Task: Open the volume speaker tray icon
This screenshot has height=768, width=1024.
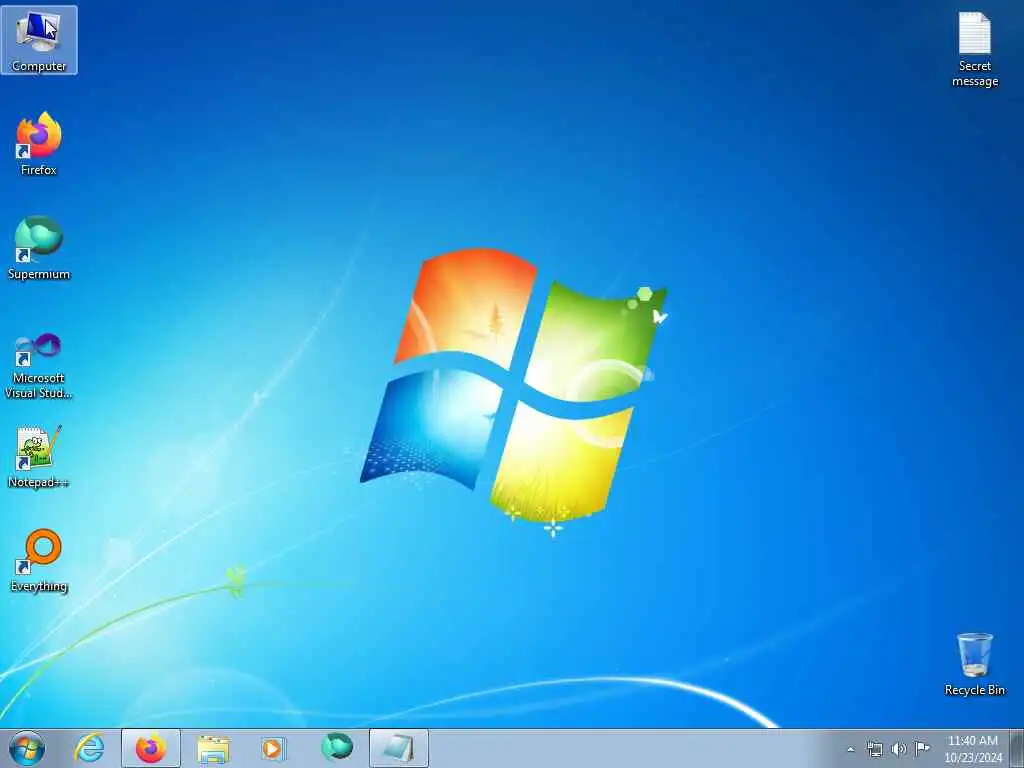Action: coord(899,749)
